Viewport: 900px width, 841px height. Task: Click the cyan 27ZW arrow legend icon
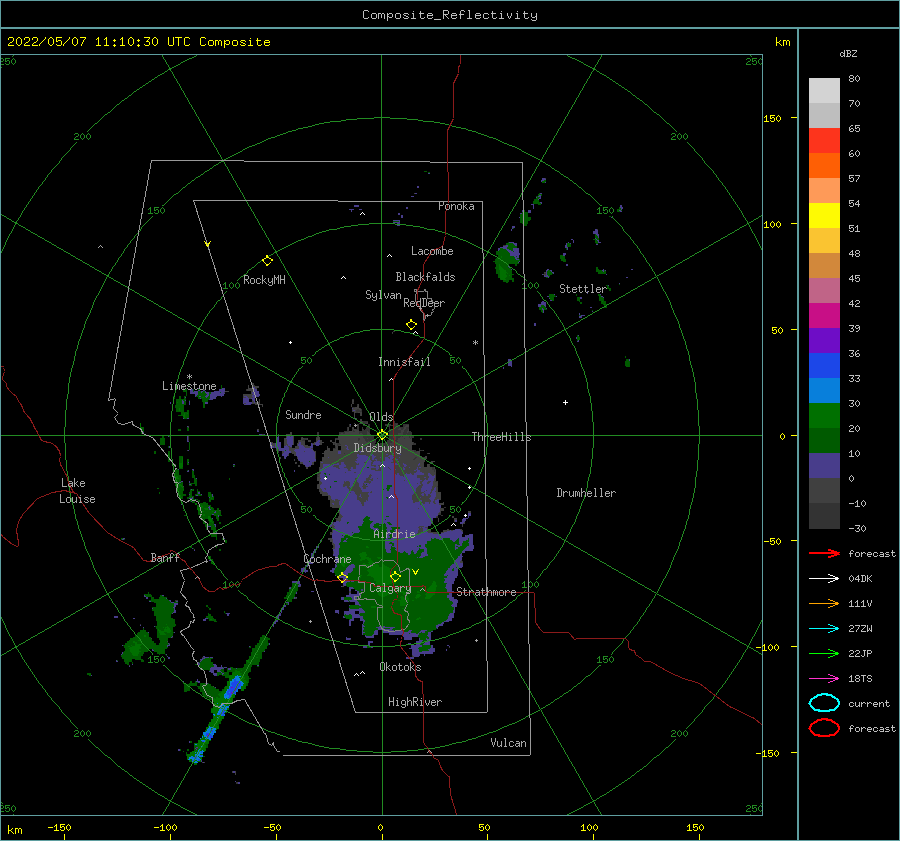[x=824, y=629]
